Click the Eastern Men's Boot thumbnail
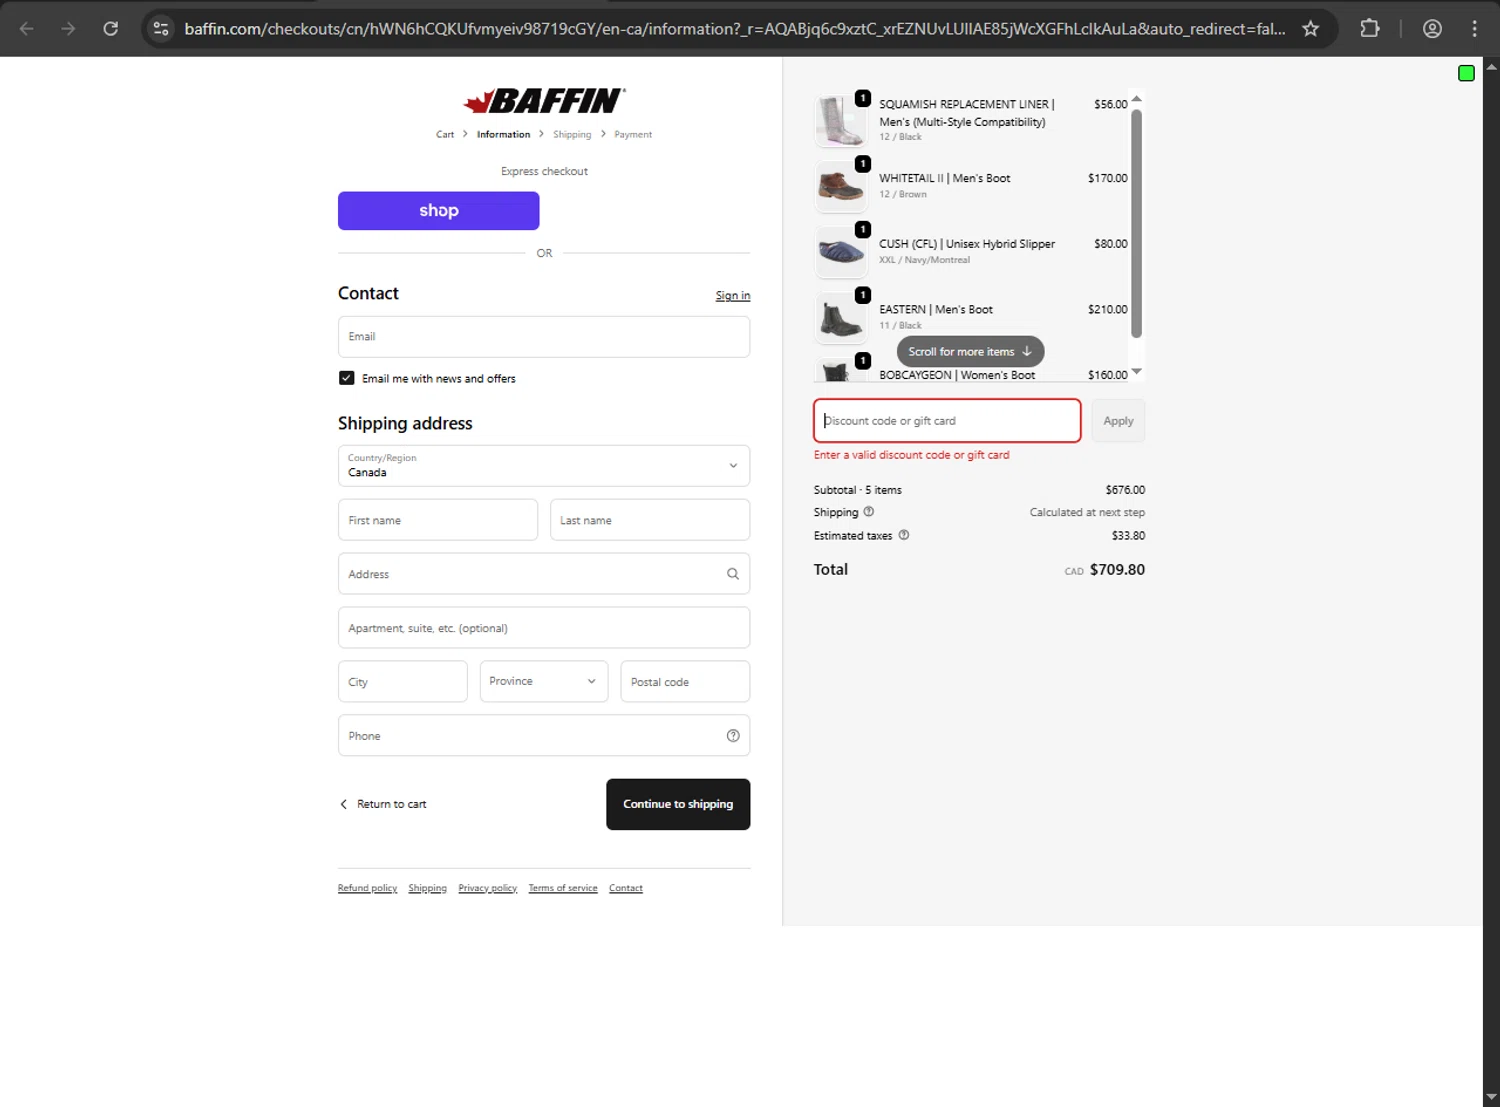The width and height of the screenshot is (1500, 1107). (x=841, y=318)
